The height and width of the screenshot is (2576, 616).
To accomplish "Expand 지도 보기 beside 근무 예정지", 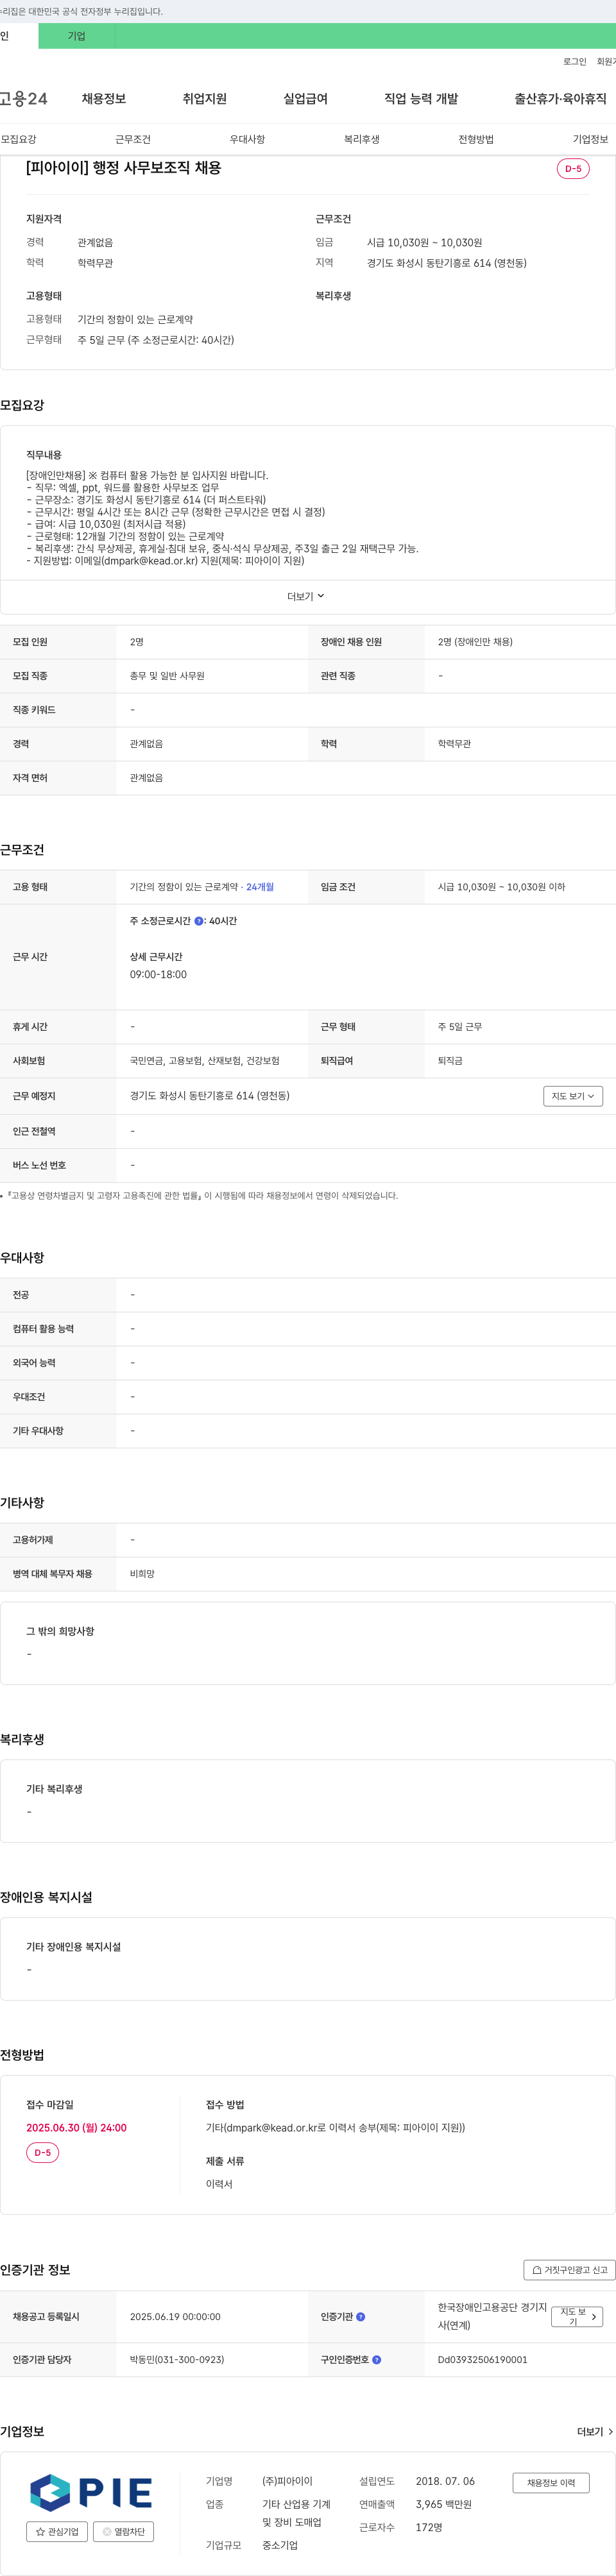I will click(x=573, y=1096).
